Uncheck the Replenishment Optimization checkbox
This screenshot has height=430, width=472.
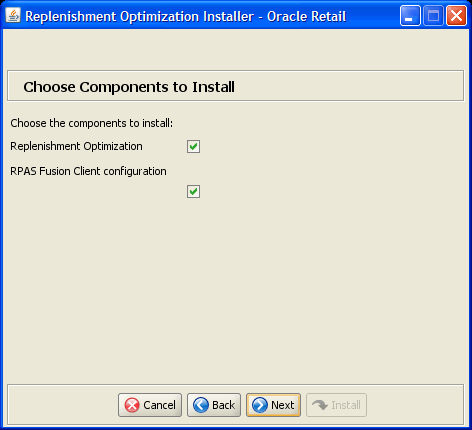pyautogui.click(x=193, y=146)
